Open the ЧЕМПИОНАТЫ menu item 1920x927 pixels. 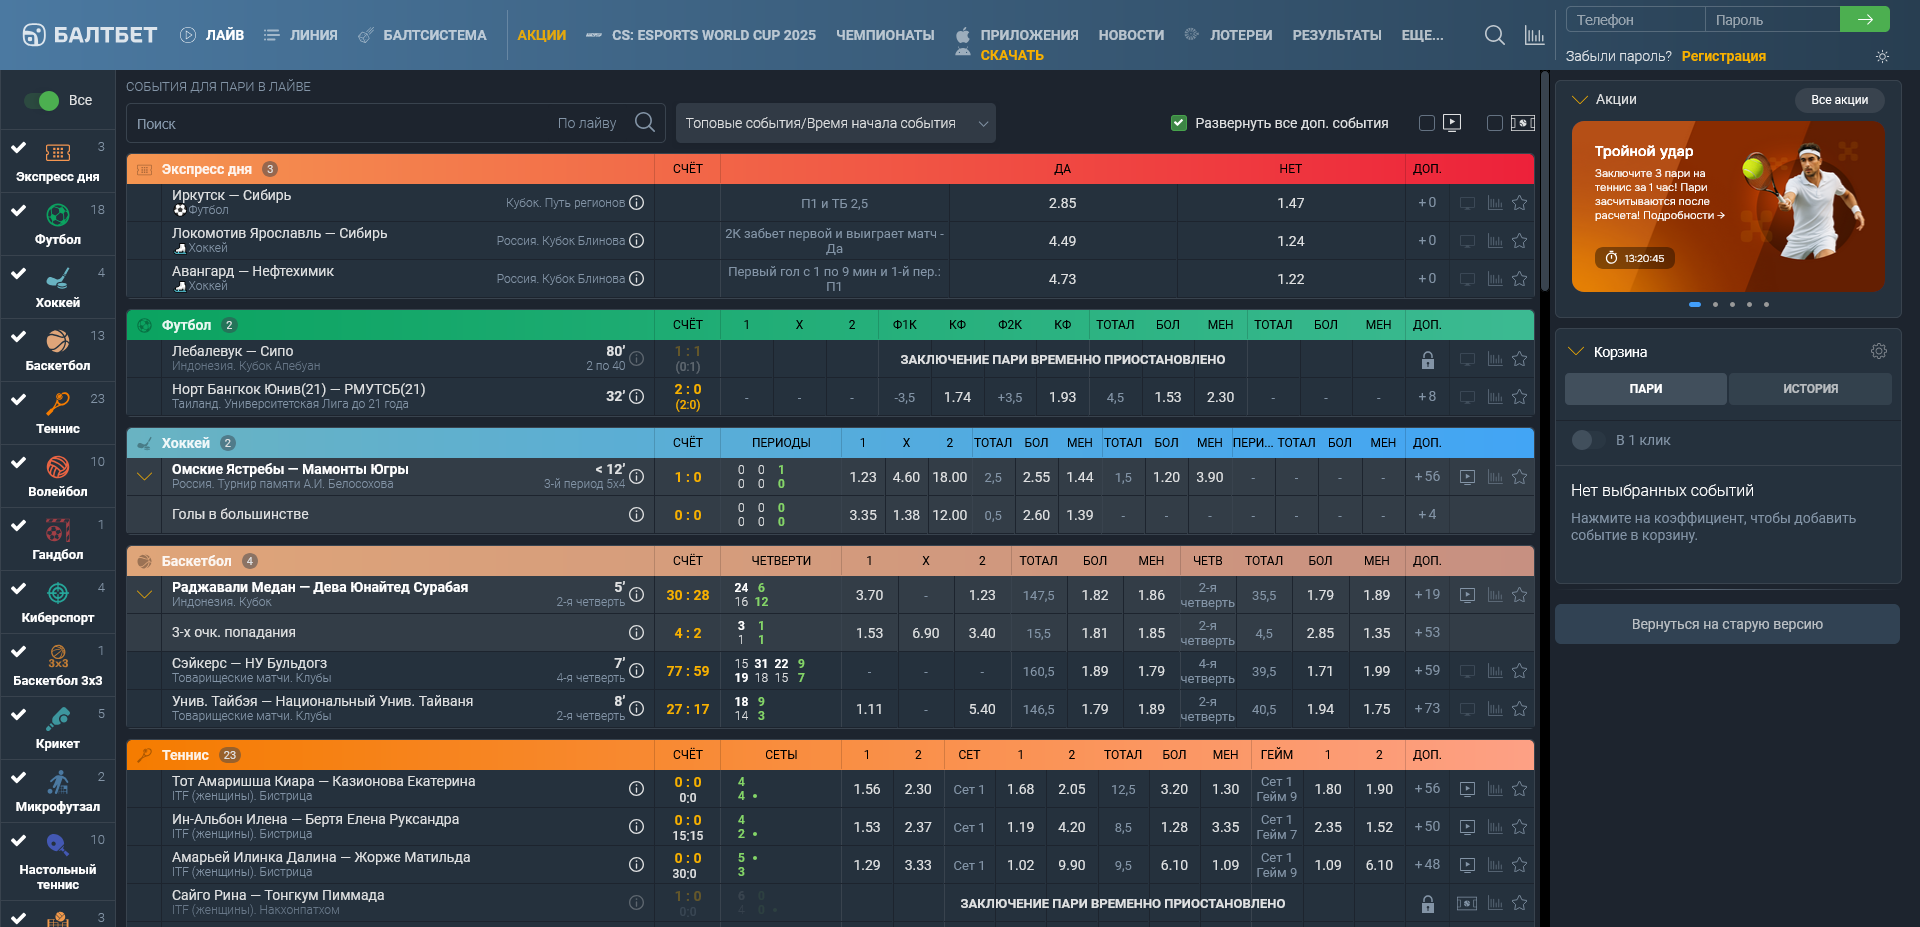point(884,35)
